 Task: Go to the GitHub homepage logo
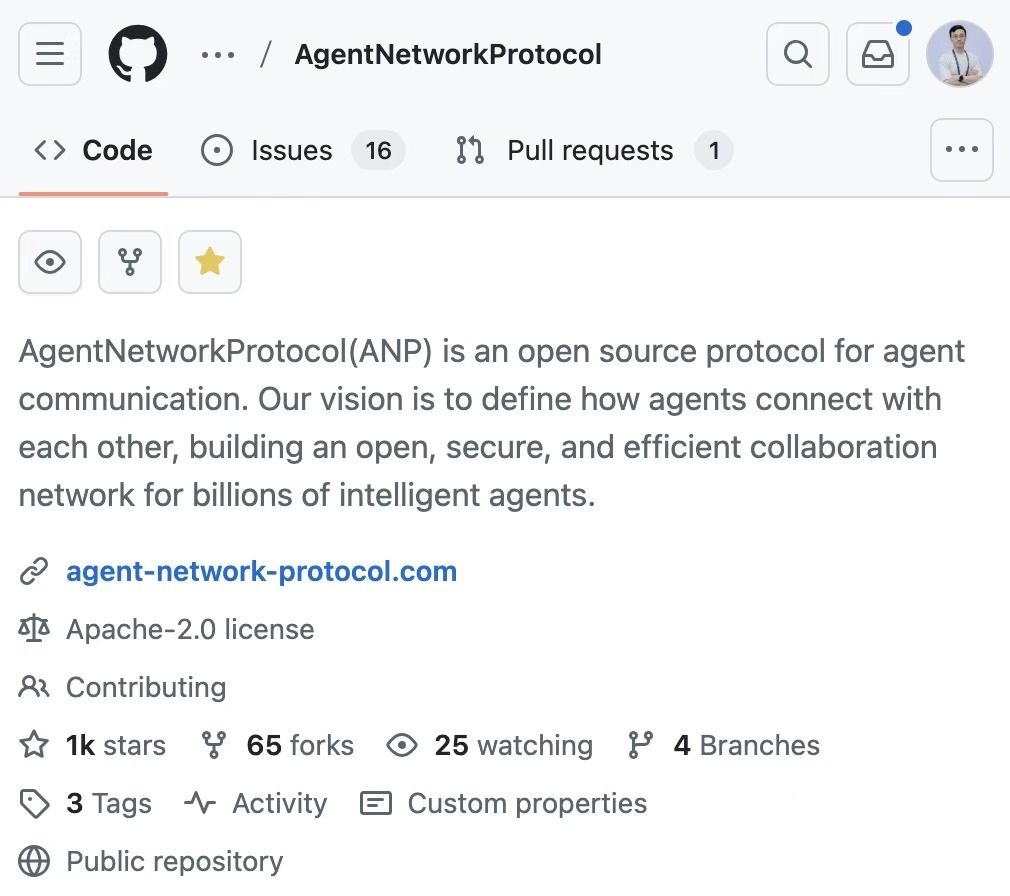click(x=138, y=54)
